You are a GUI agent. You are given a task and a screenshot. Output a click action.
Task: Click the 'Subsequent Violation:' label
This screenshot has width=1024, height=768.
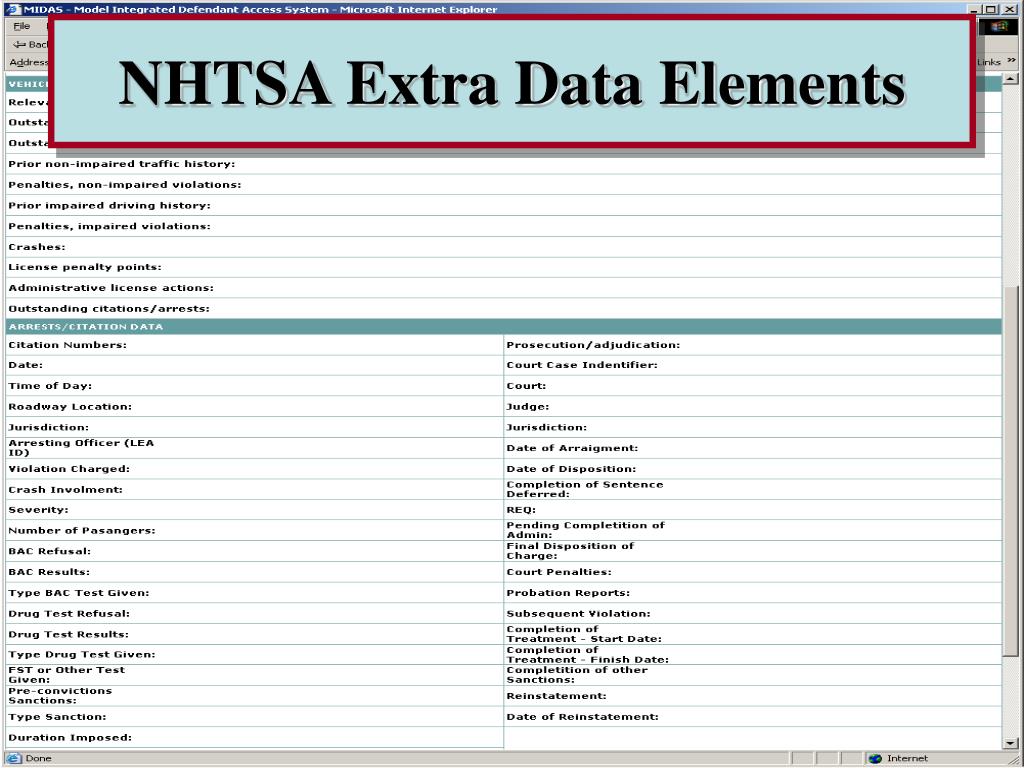pyautogui.click(x=578, y=614)
